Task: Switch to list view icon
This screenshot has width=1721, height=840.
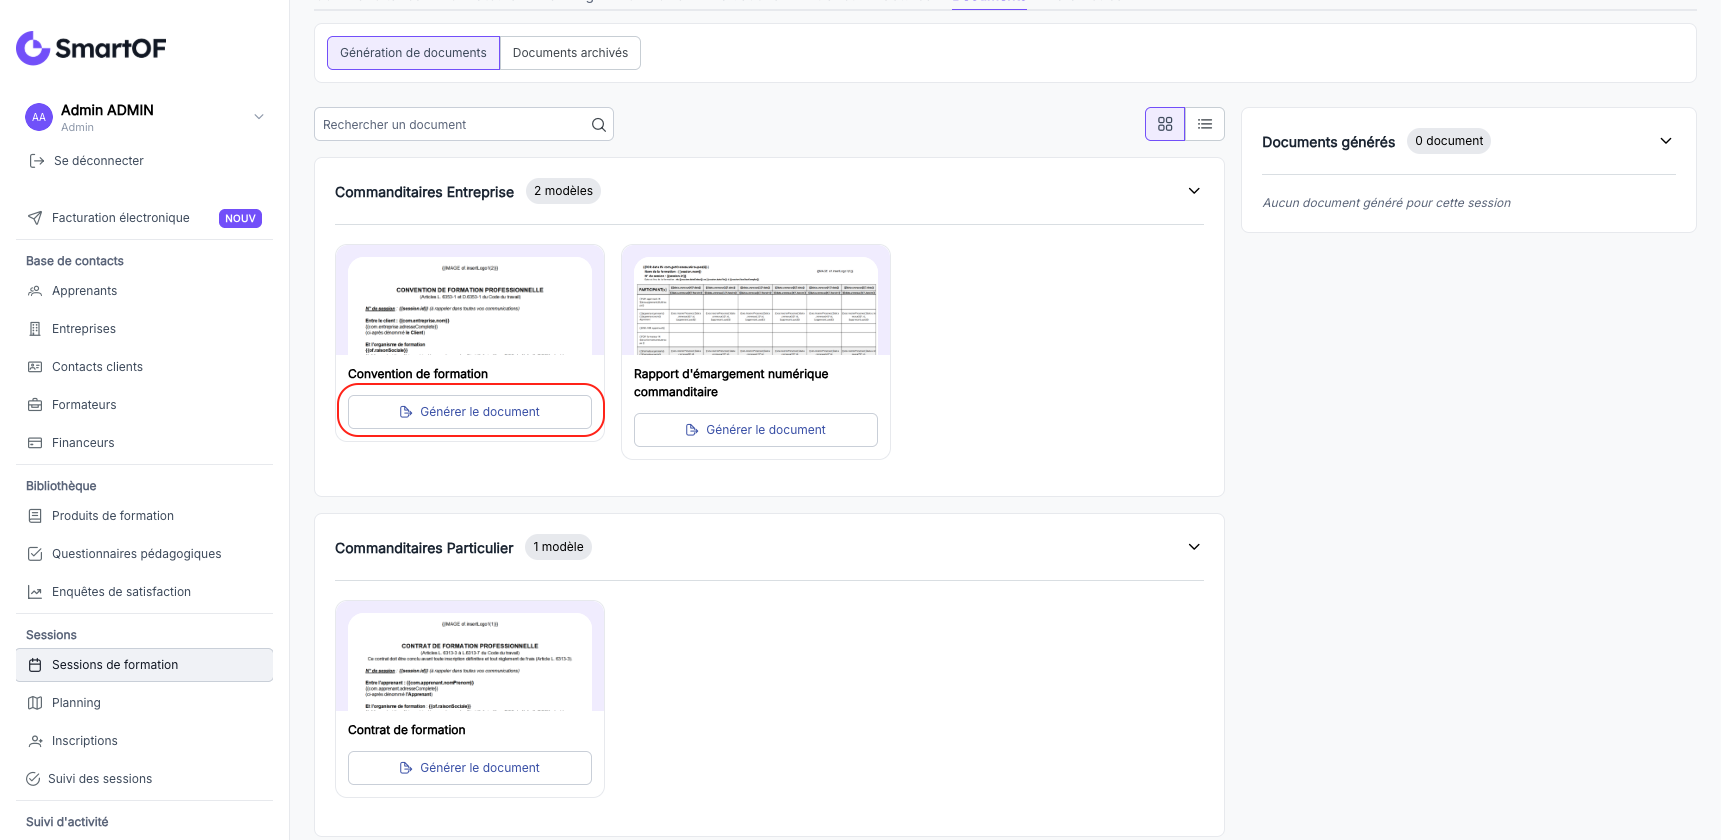Action: click(1205, 124)
